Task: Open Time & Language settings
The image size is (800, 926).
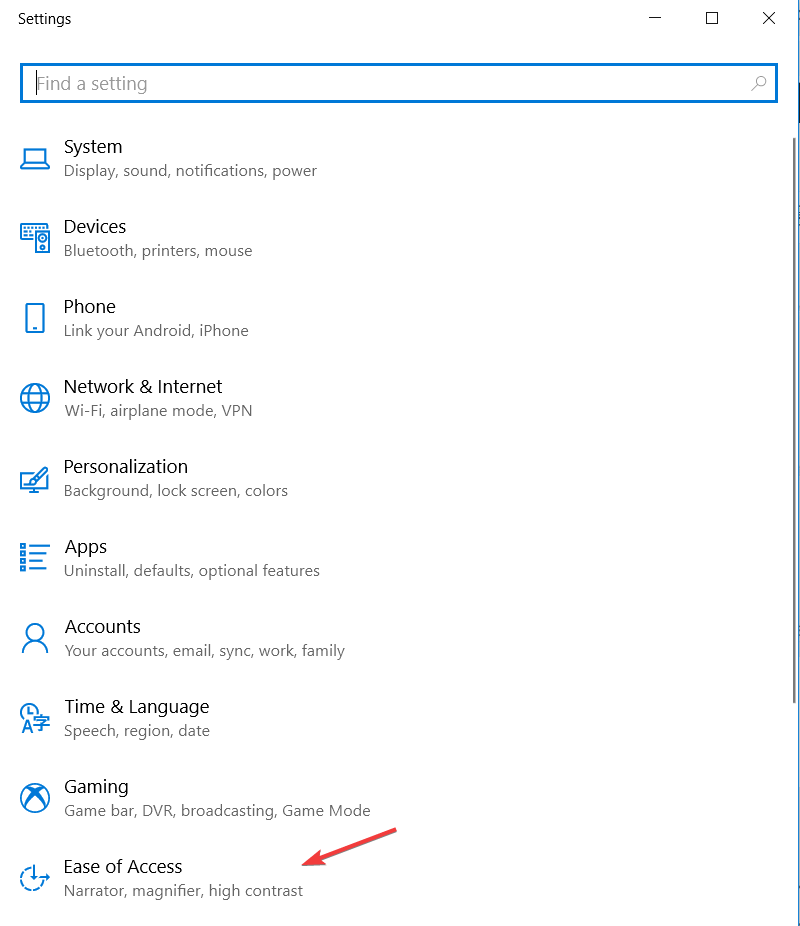Action: 136,707
